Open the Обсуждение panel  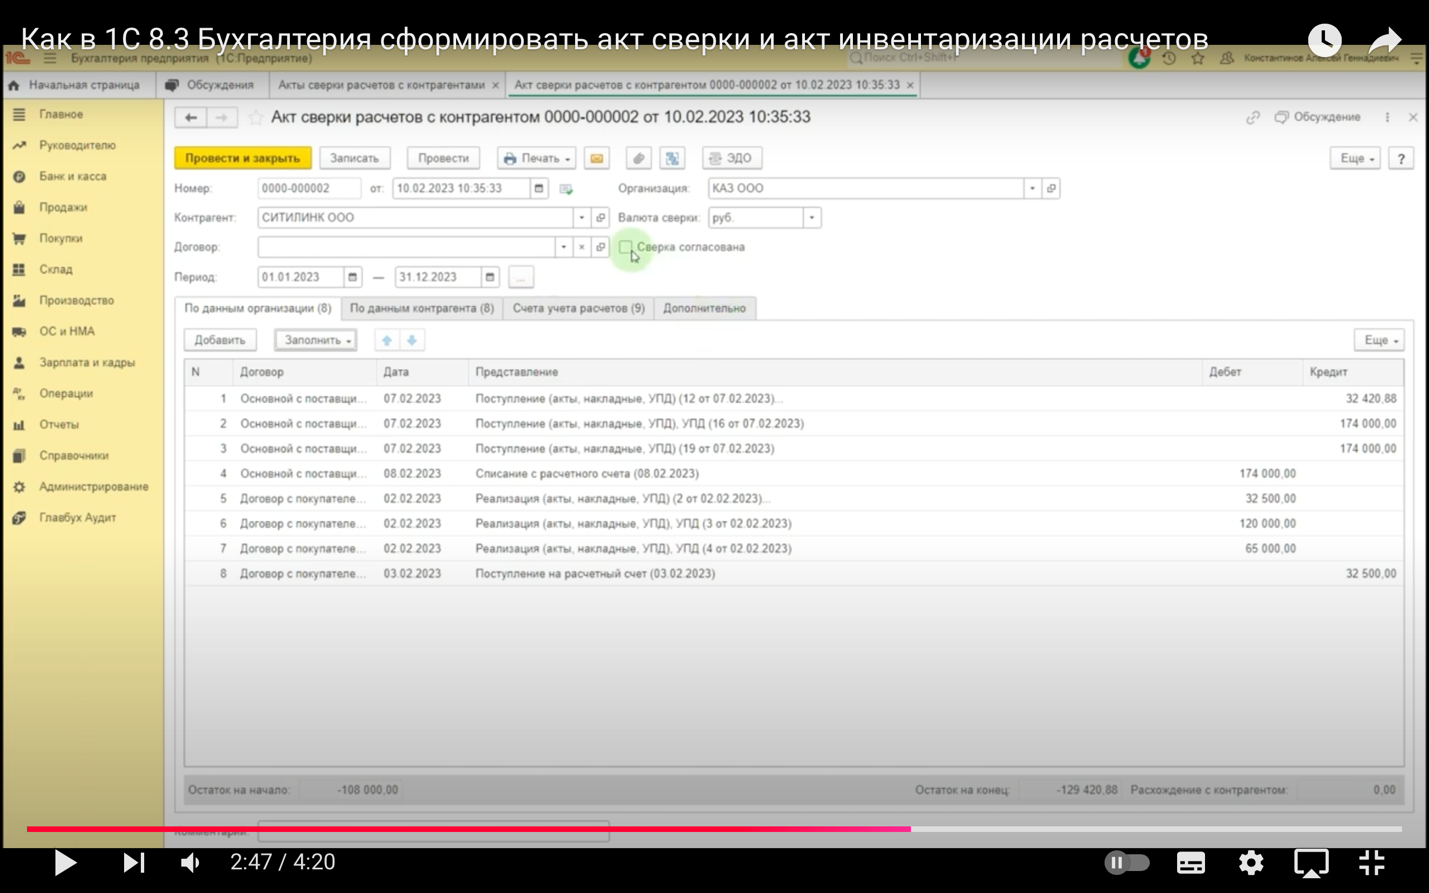point(1318,117)
